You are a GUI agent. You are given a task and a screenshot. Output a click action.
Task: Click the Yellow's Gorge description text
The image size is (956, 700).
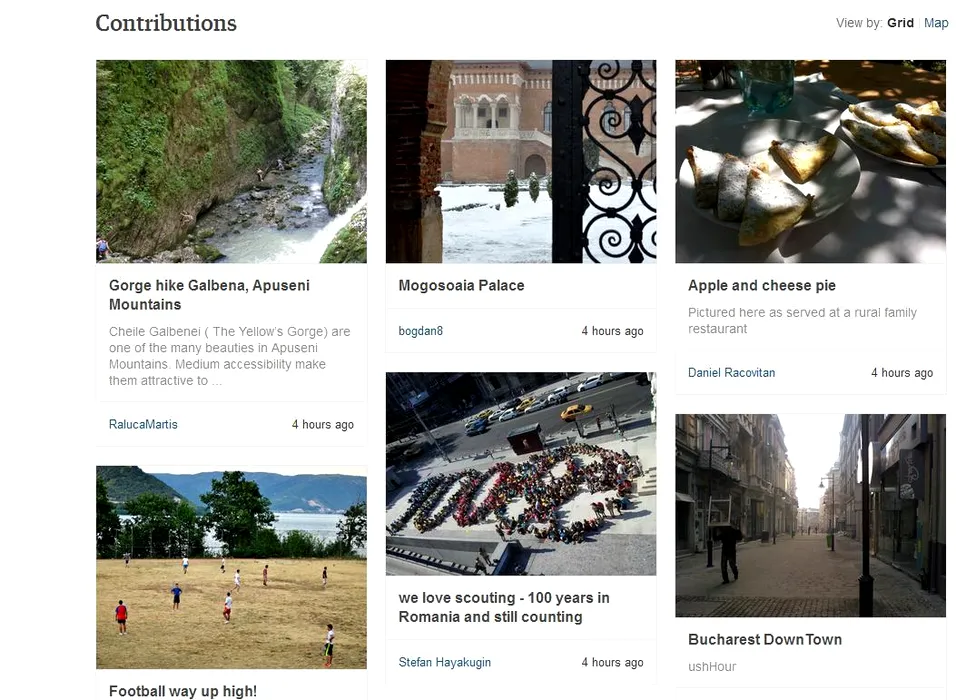click(229, 356)
